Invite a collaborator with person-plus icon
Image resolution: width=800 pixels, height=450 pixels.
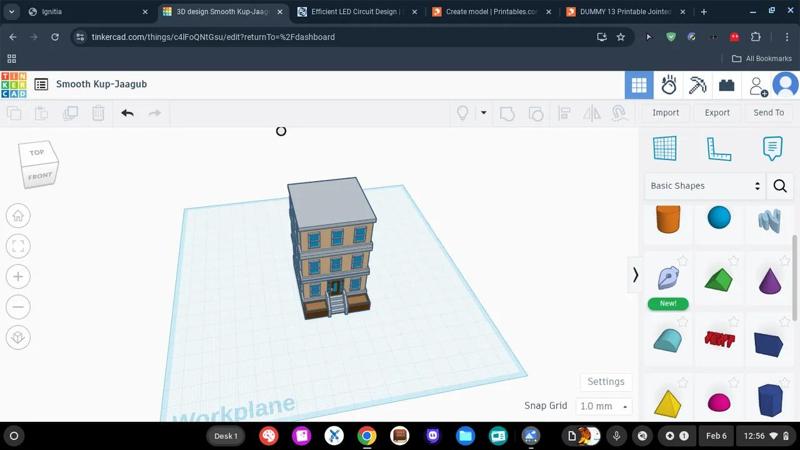758,86
